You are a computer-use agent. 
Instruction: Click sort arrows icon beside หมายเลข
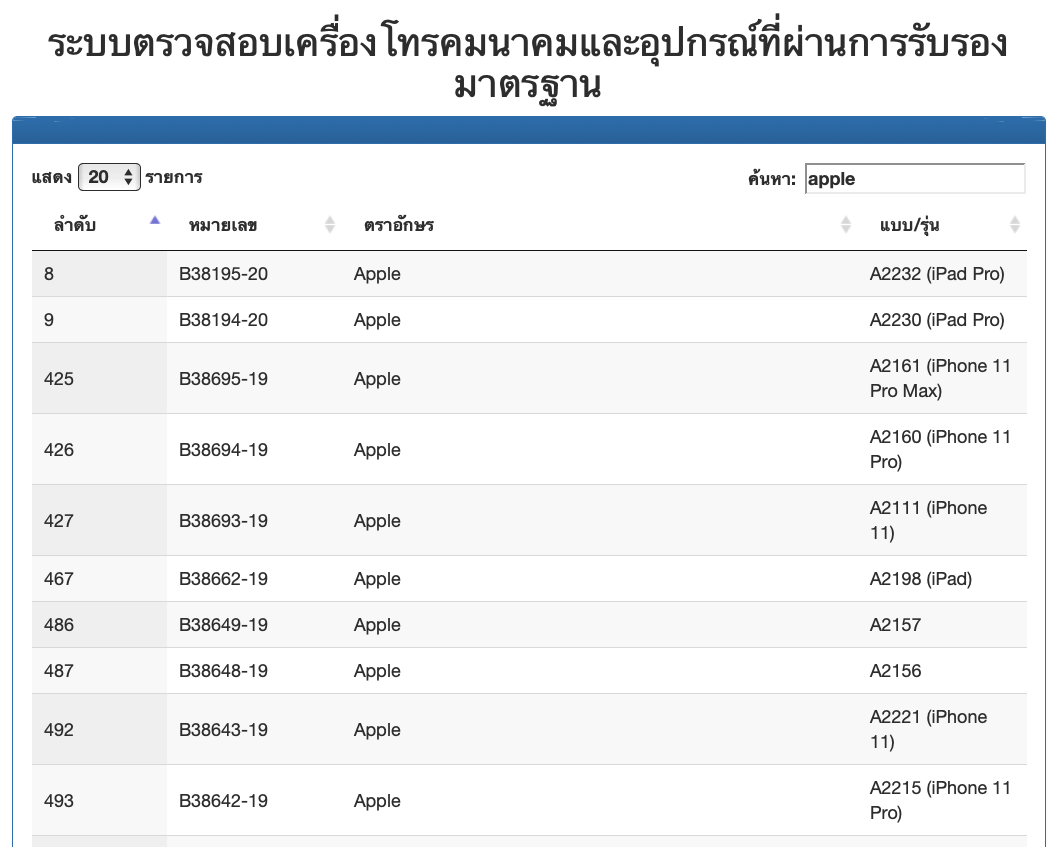(330, 225)
